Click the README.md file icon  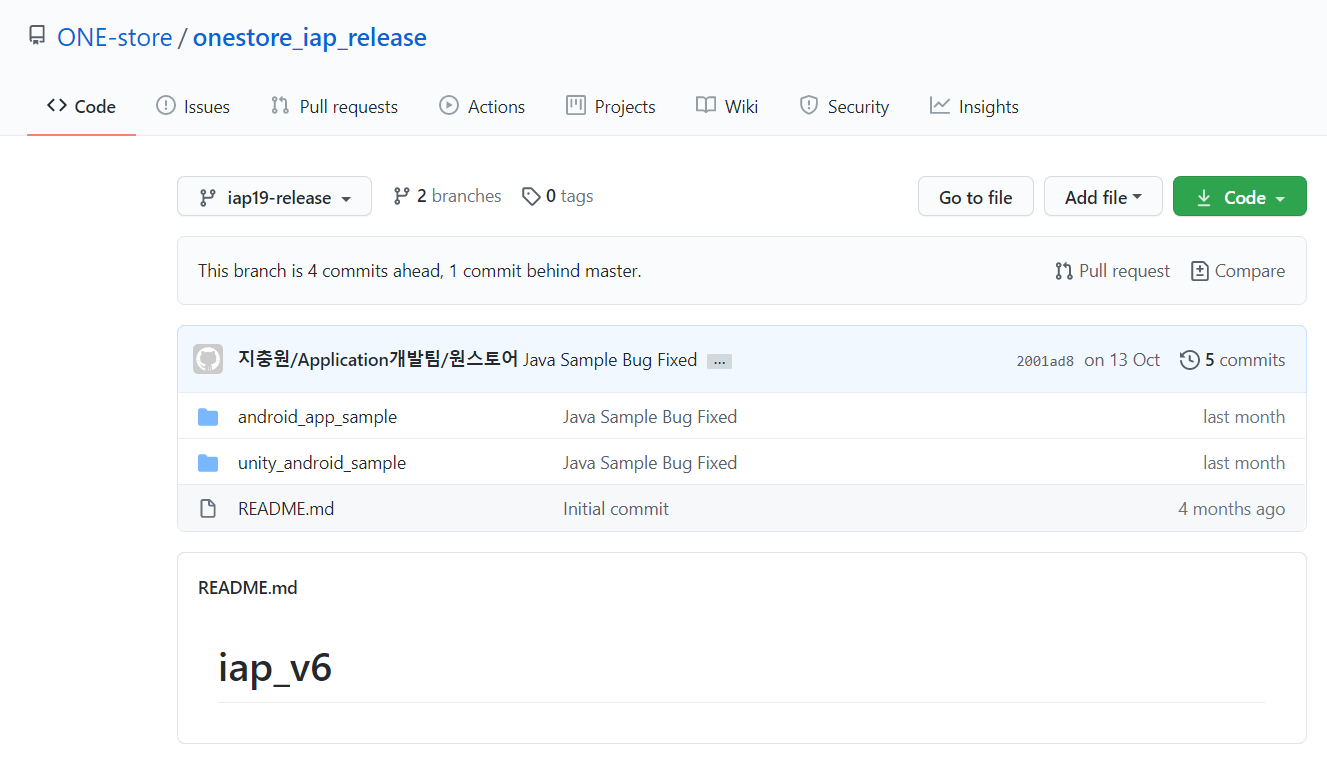point(208,509)
